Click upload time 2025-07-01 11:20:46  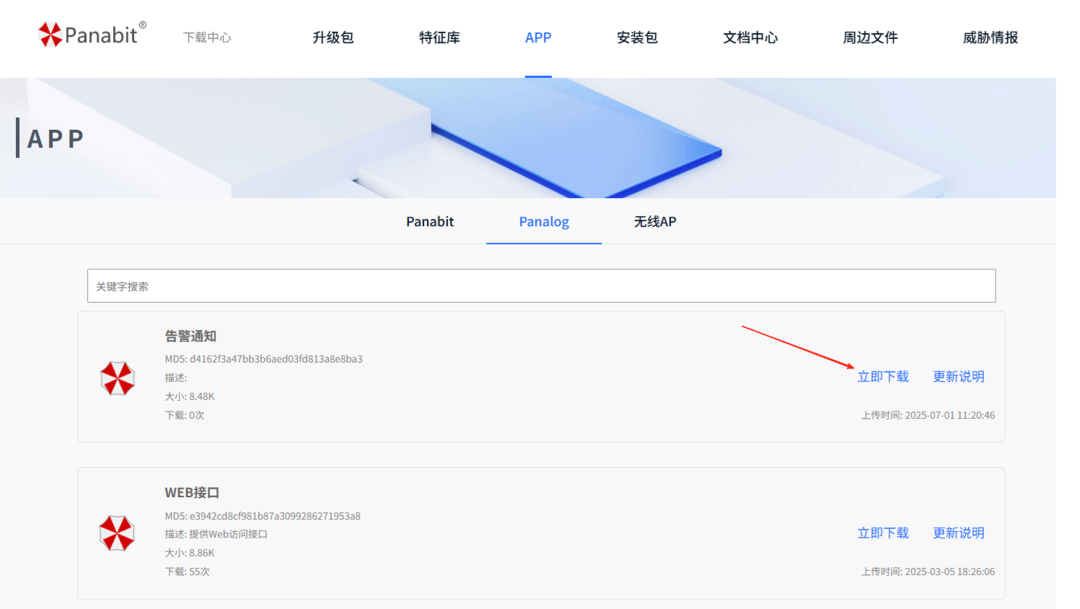(950, 415)
